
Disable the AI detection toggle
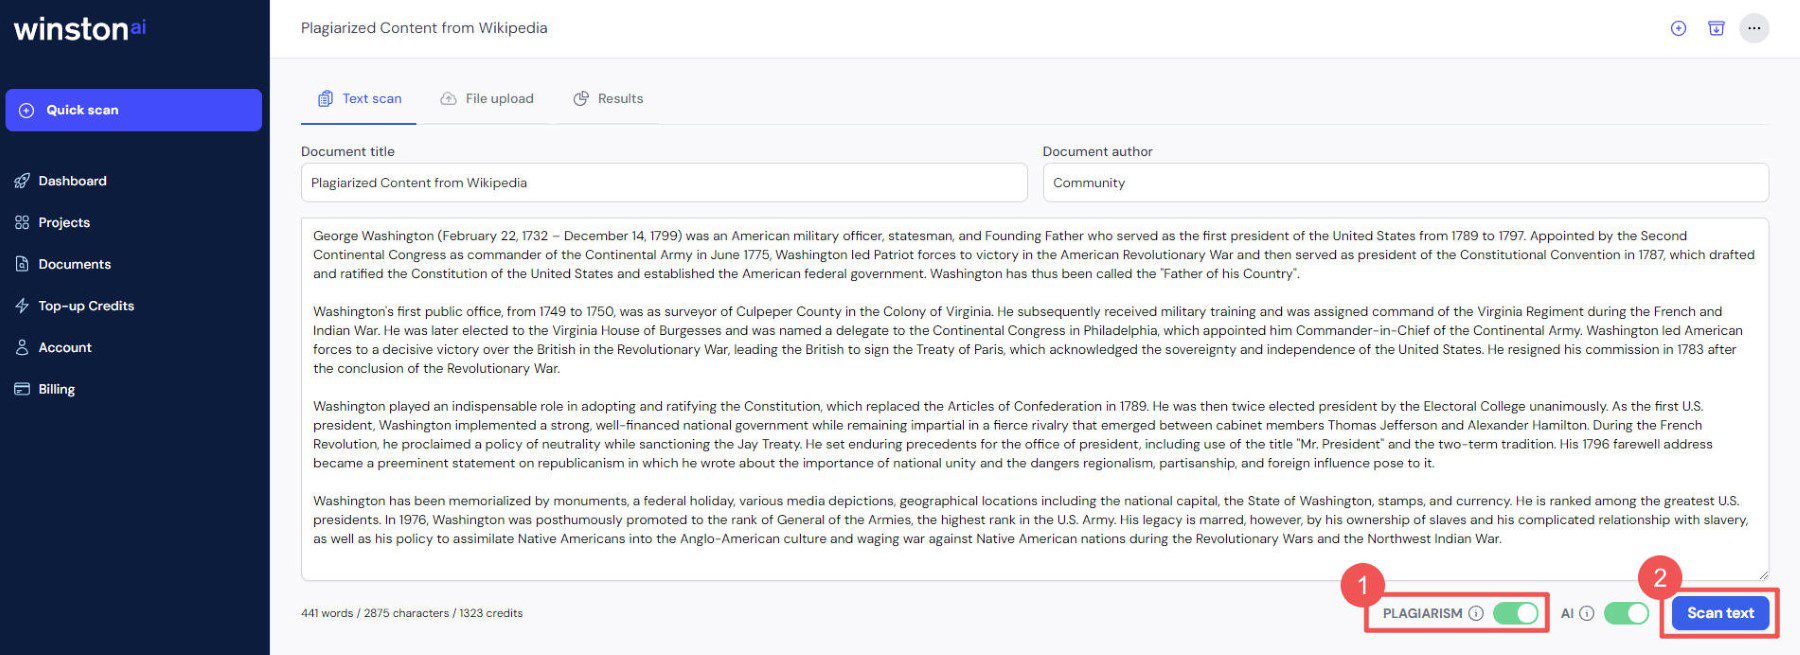[x=1626, y=613]
